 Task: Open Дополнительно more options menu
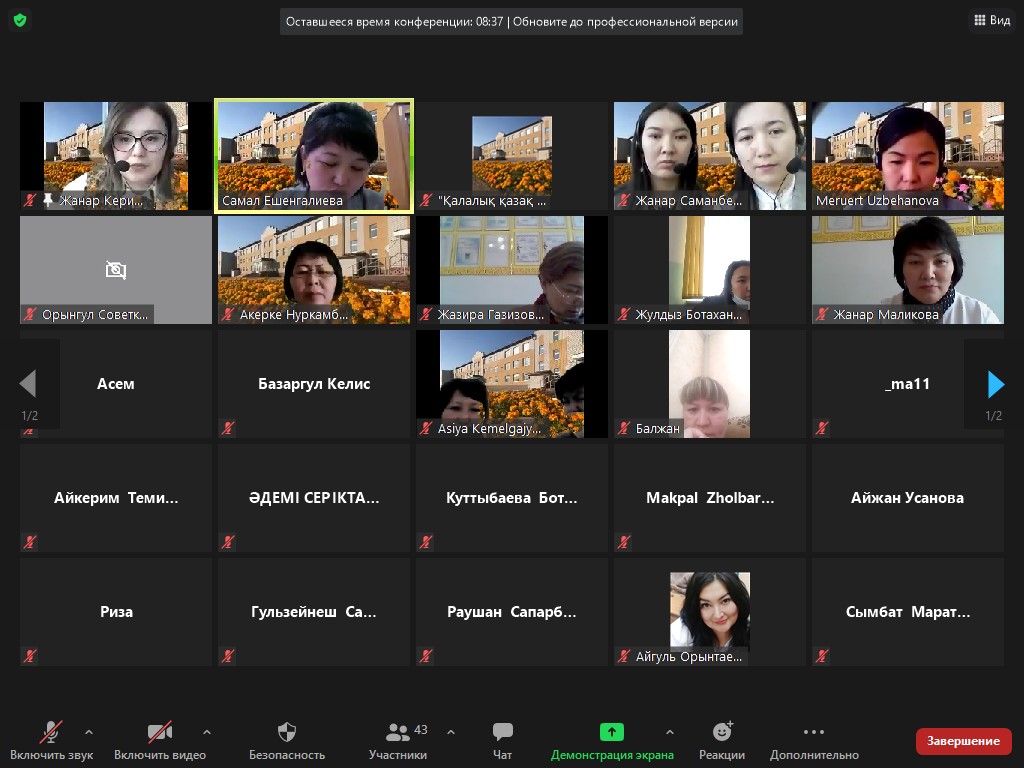(x=814, y=732)
